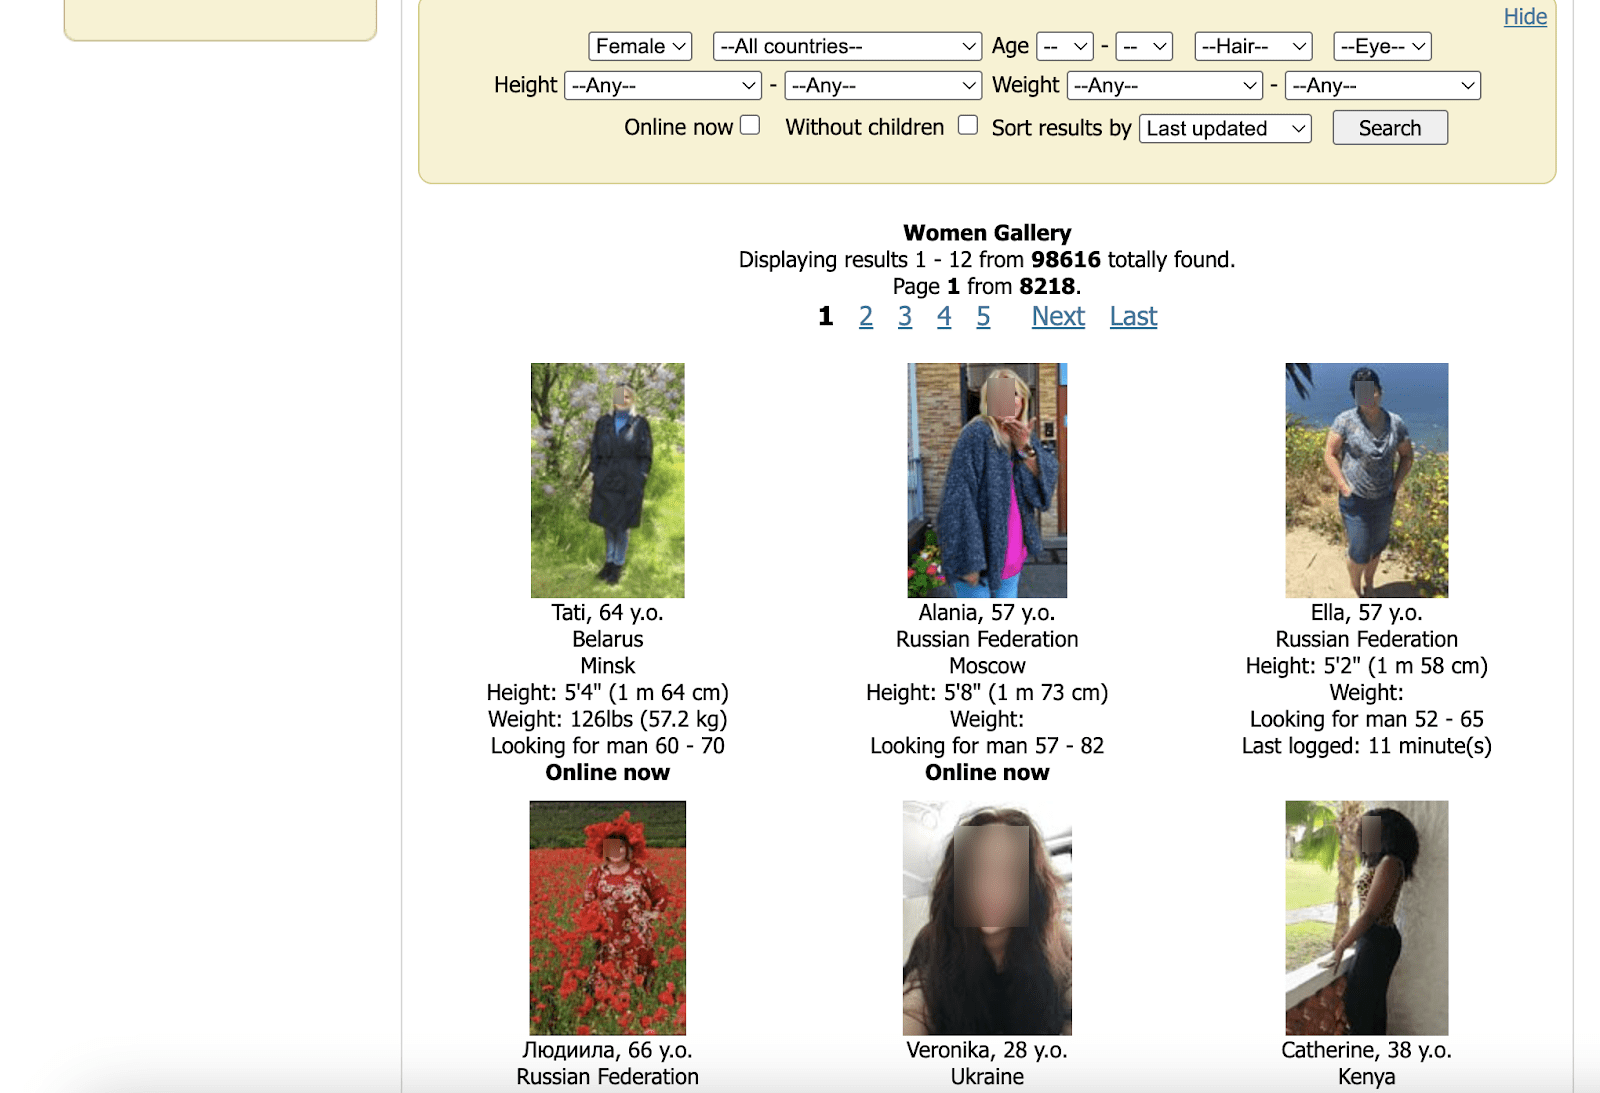Open Alania's profile photo

point(987,480)
